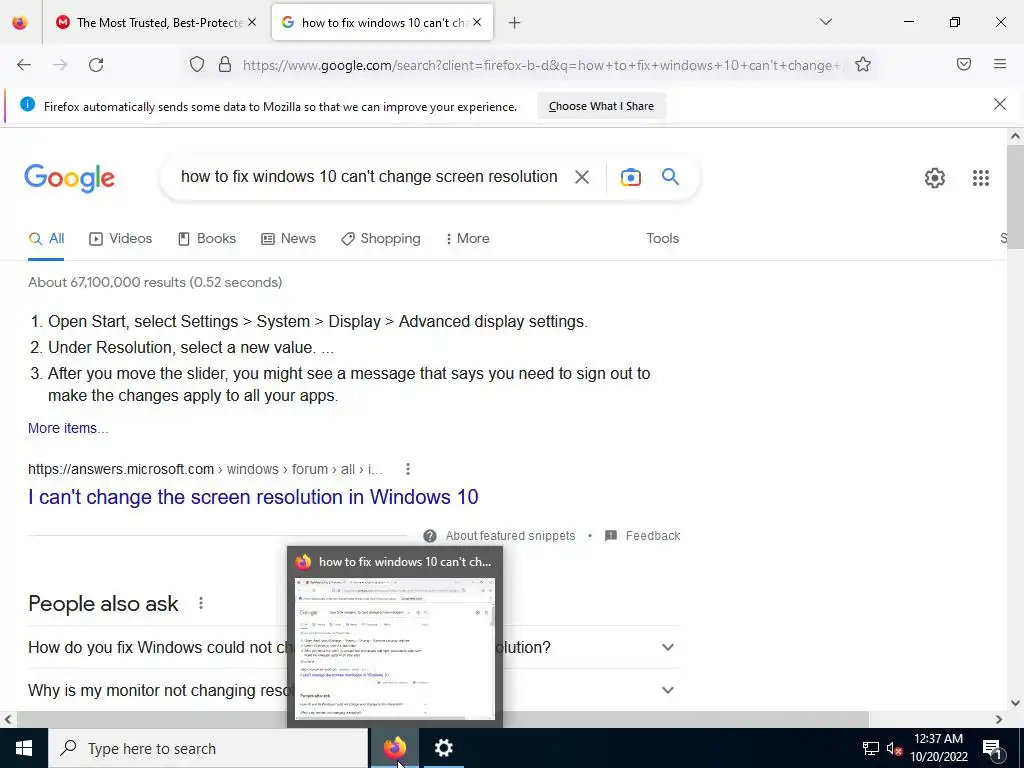Image resolution: width=1024 pixels, height=768 pixels.
Task: Expand 'How do you fix Windows could not' question
Action: pos(354,647)
